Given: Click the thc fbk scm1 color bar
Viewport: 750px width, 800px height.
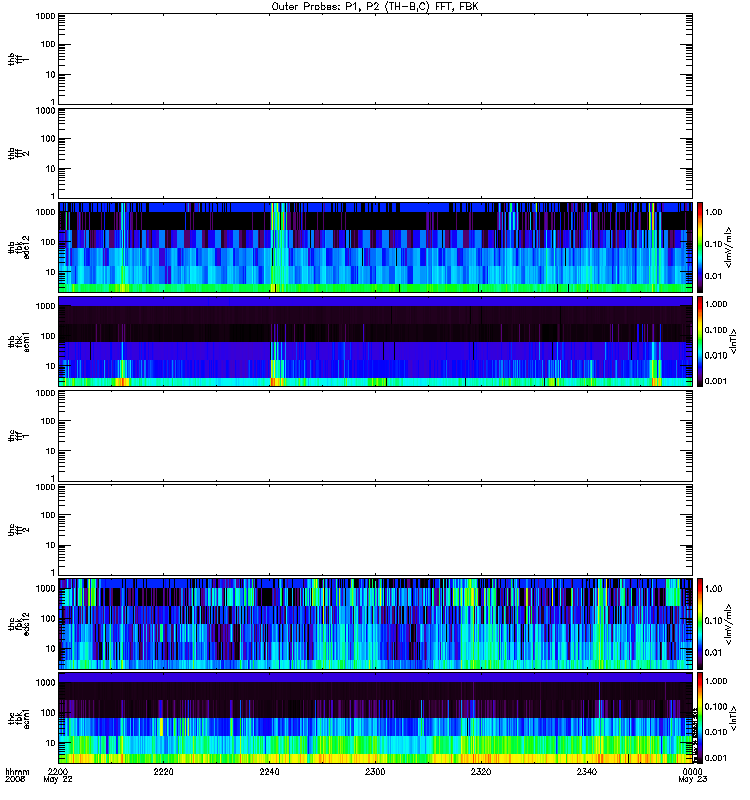Looking at the screenshot, I should (700, 718).
